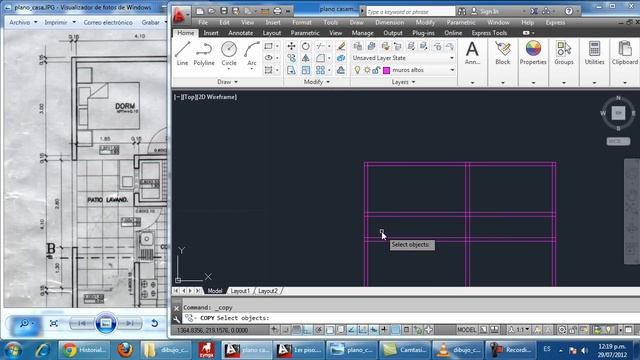
Task: Expand the Draw panel dropdown
Action: (227, 82)
